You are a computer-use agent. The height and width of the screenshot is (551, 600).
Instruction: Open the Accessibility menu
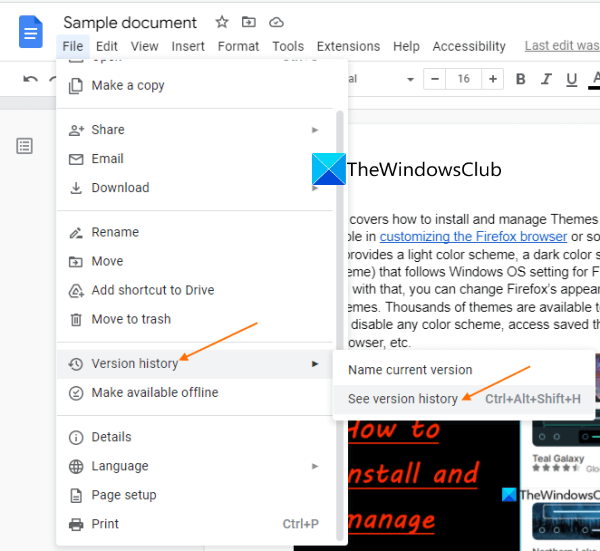[x=469, y=46]
